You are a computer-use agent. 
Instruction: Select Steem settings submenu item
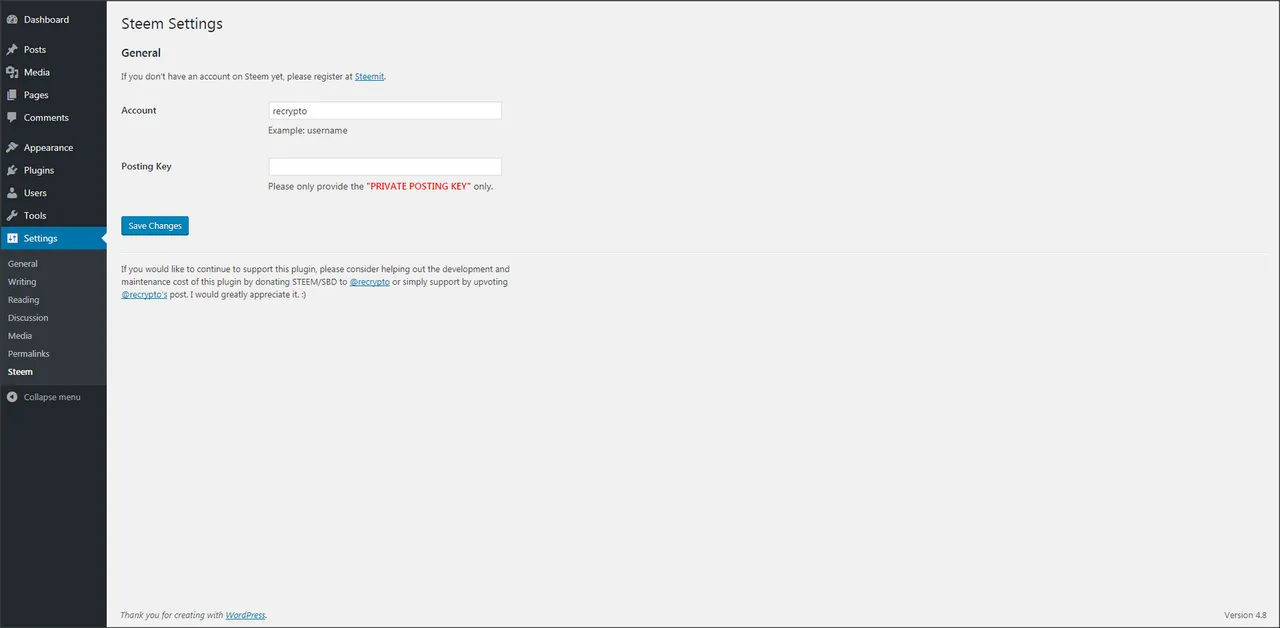coord(20,372)
